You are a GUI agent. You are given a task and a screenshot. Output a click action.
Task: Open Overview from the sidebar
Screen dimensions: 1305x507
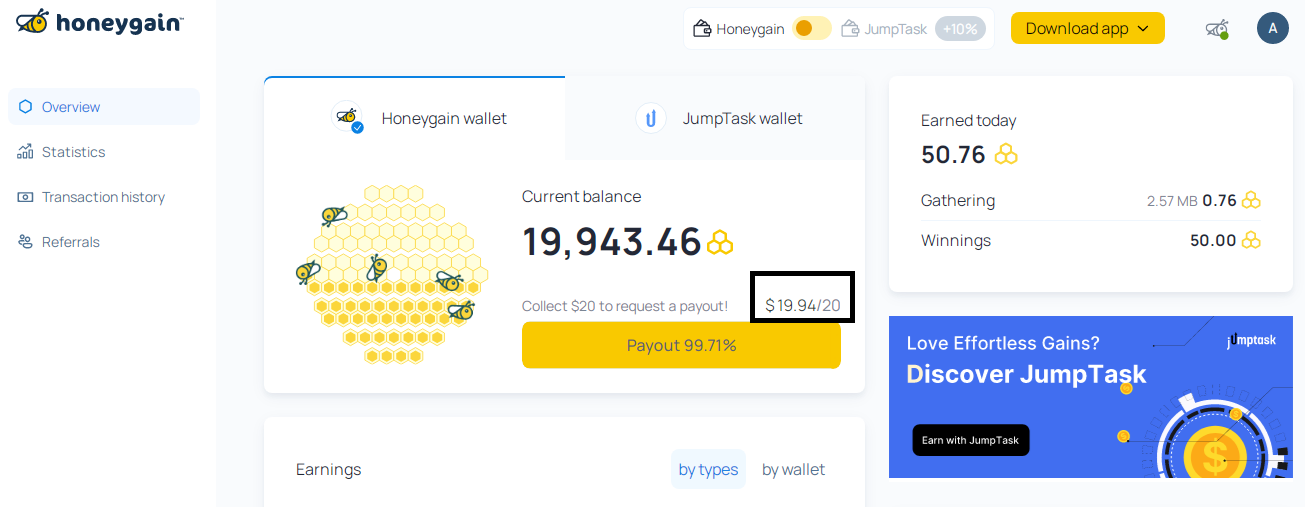[104, 107]
